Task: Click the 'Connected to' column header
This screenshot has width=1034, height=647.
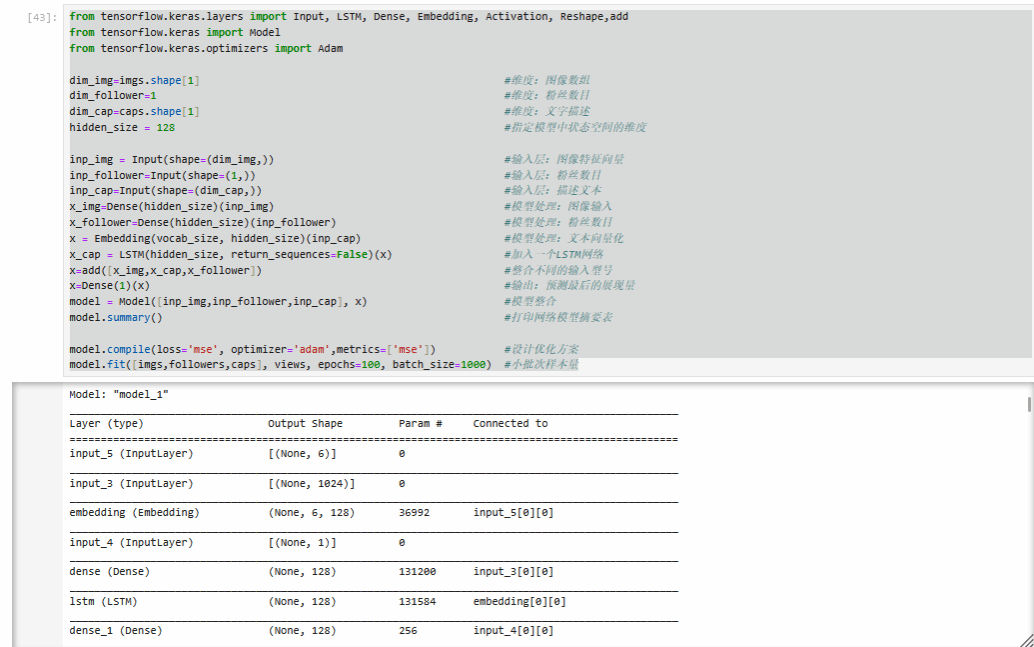Action: pyautogui.click(x=510, y=423)
